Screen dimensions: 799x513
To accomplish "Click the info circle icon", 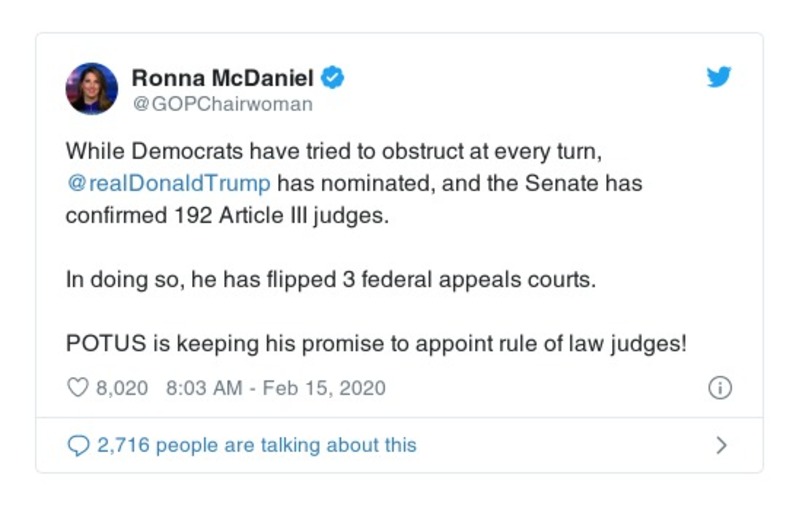I will point(719,388).
